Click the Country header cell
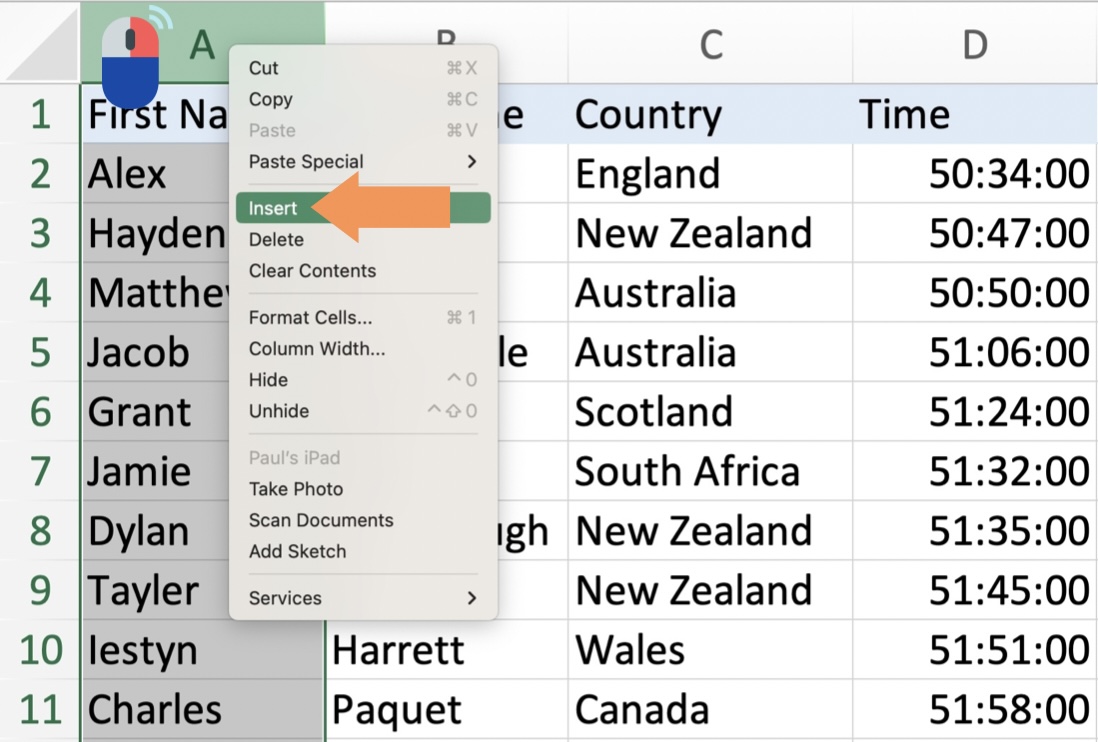The image size is (1098, 742). 711,114
